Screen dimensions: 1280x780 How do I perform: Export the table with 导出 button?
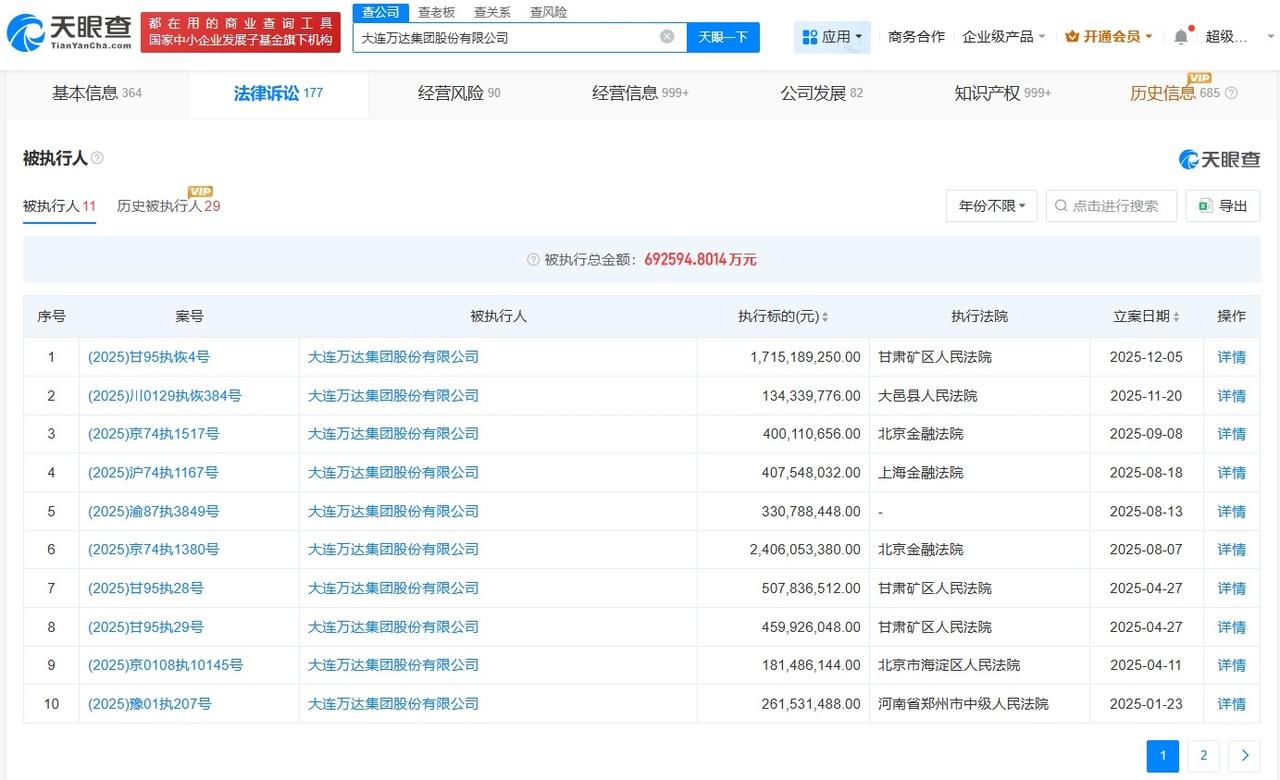(x=1222, y=206)
